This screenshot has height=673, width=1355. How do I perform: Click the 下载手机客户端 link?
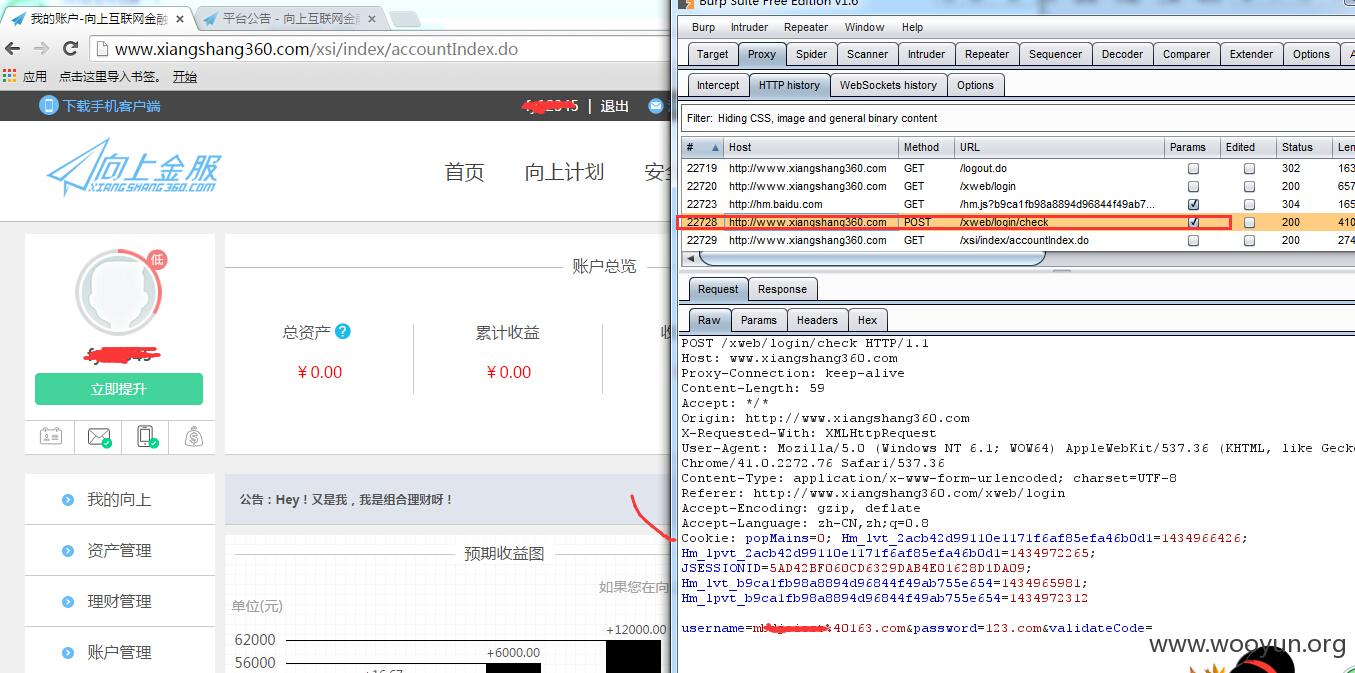[111, 106]
